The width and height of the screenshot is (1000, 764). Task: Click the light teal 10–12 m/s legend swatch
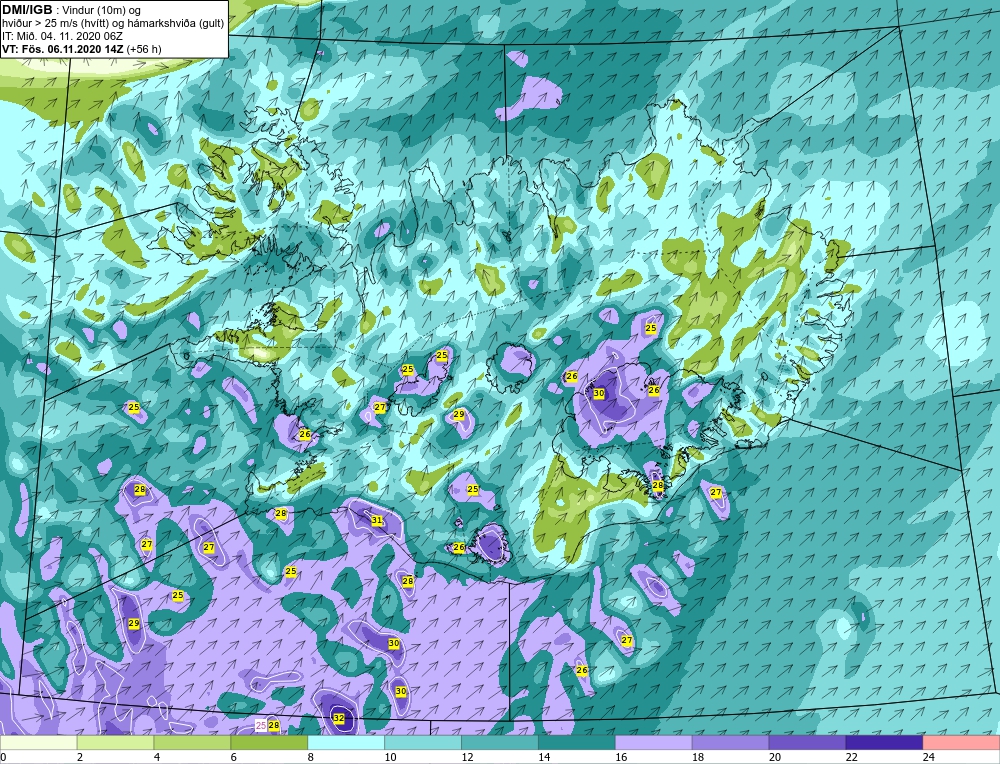click(x=423, y=743)
